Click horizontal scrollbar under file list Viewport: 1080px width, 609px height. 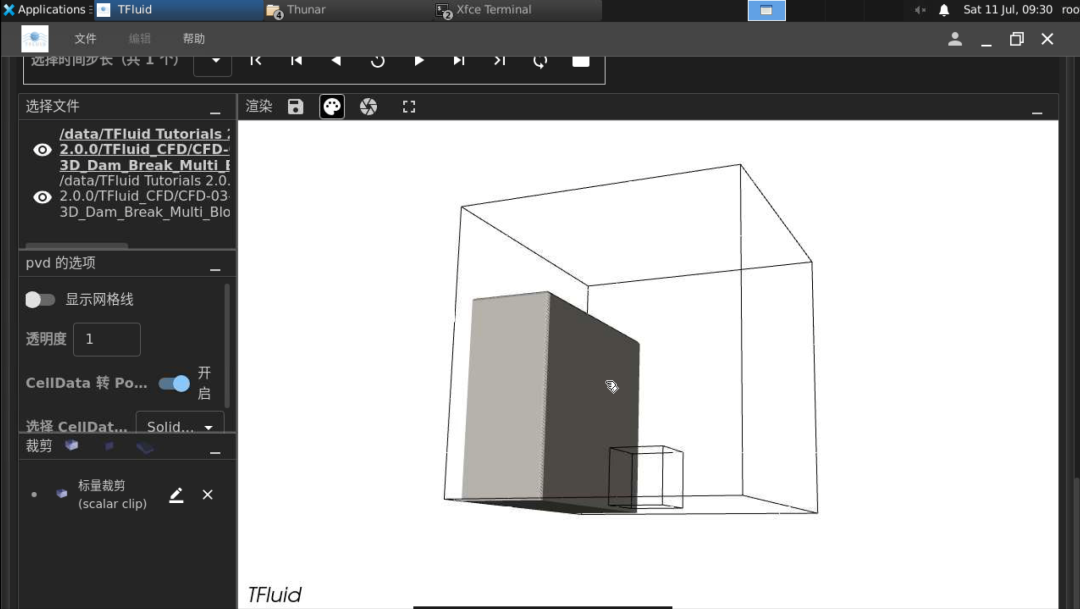[76, 245]
